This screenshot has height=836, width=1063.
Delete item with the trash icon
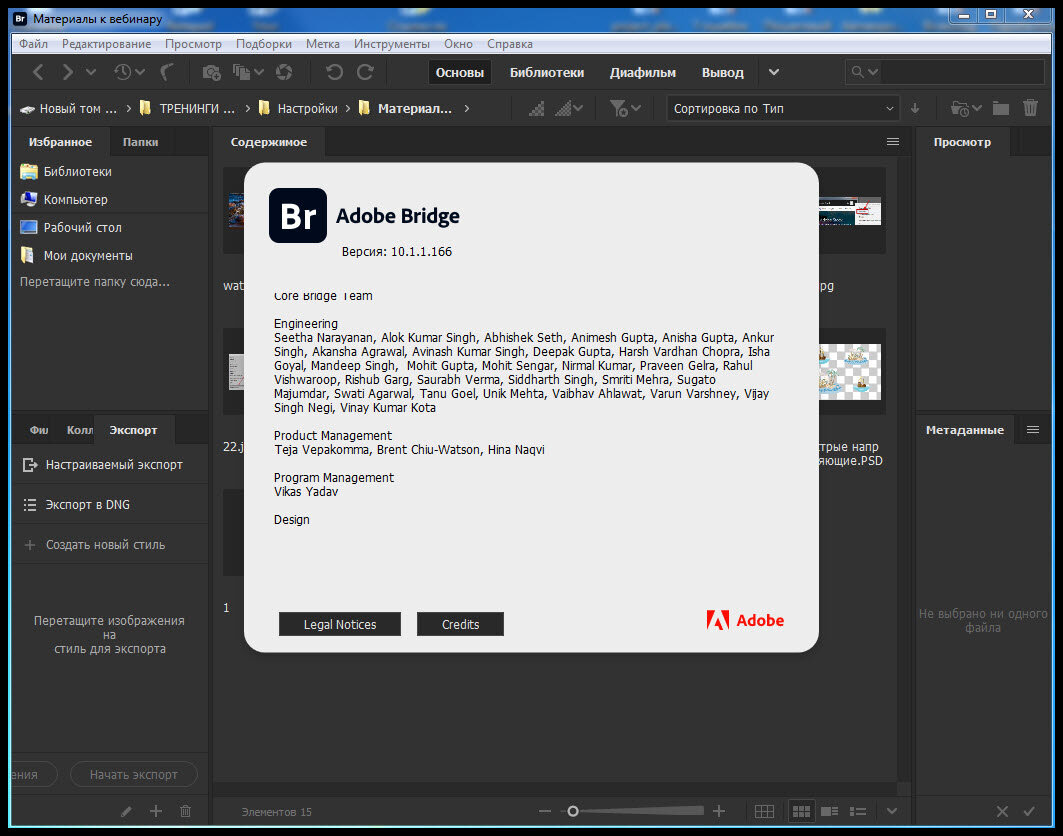[x=1030, y=108]
